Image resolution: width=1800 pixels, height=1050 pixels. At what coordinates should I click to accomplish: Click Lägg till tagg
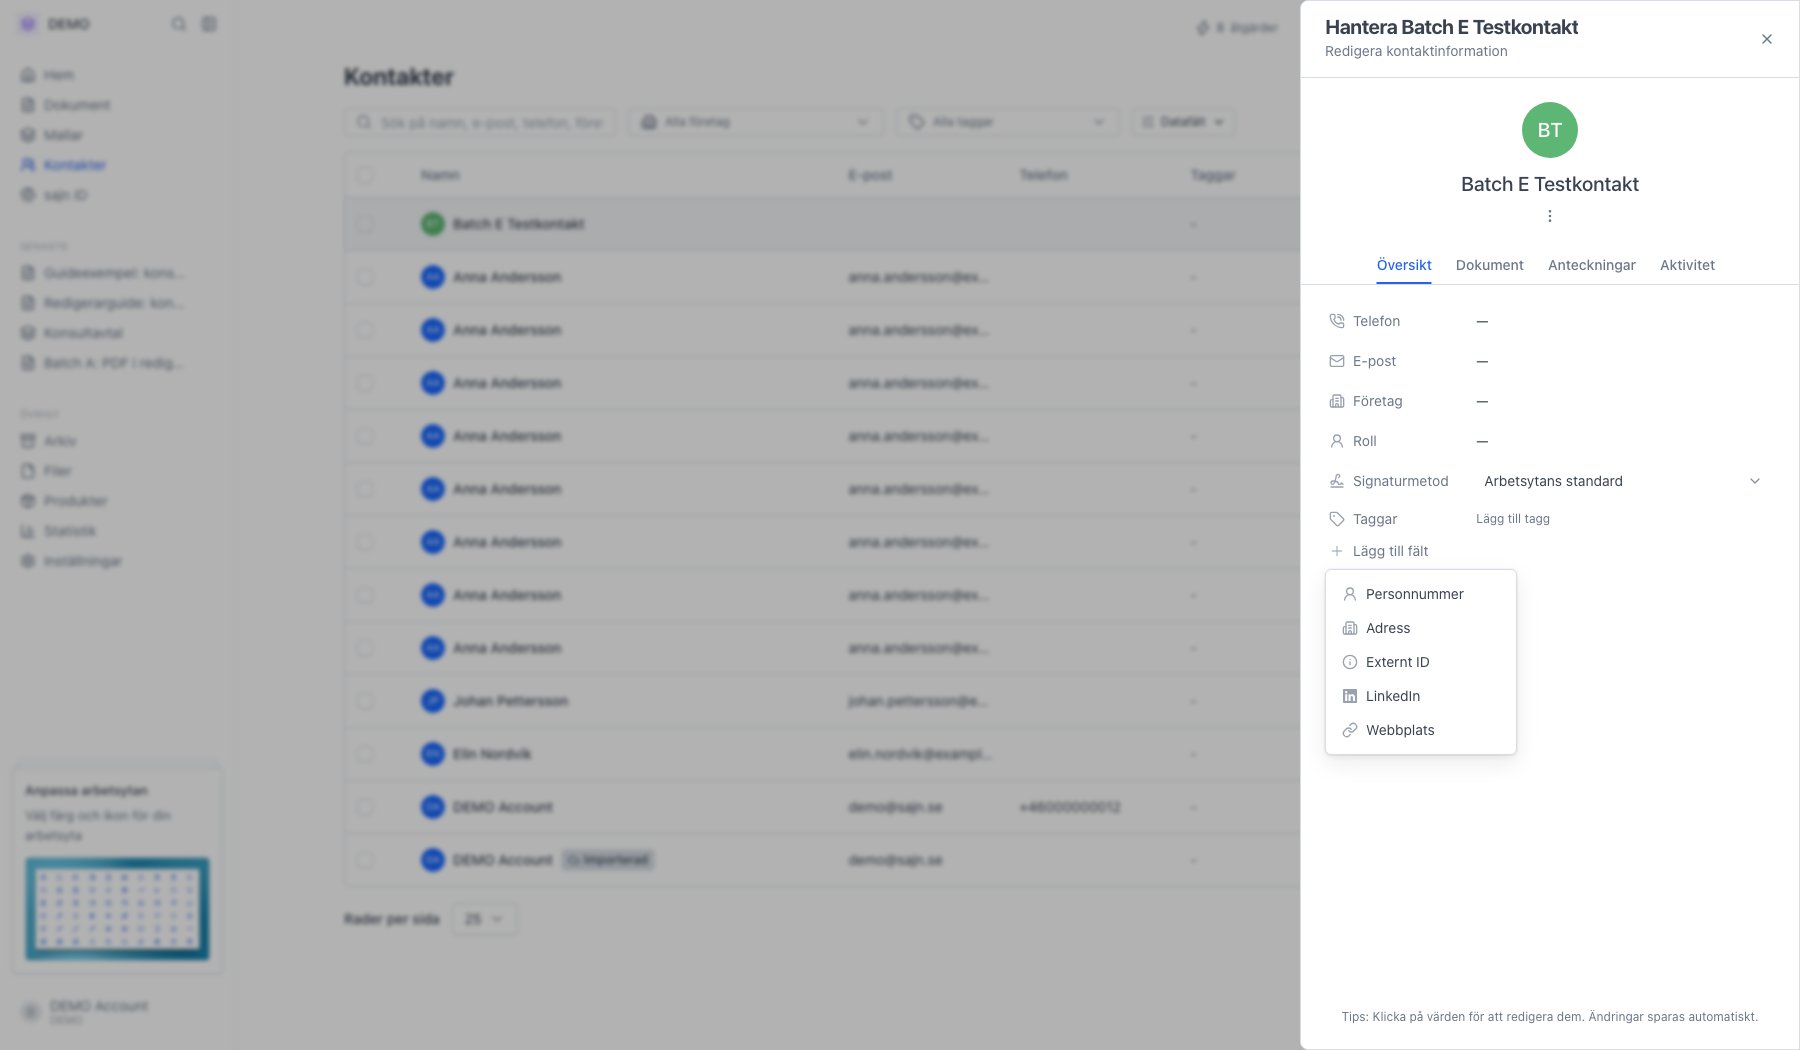click(1512, 519)
